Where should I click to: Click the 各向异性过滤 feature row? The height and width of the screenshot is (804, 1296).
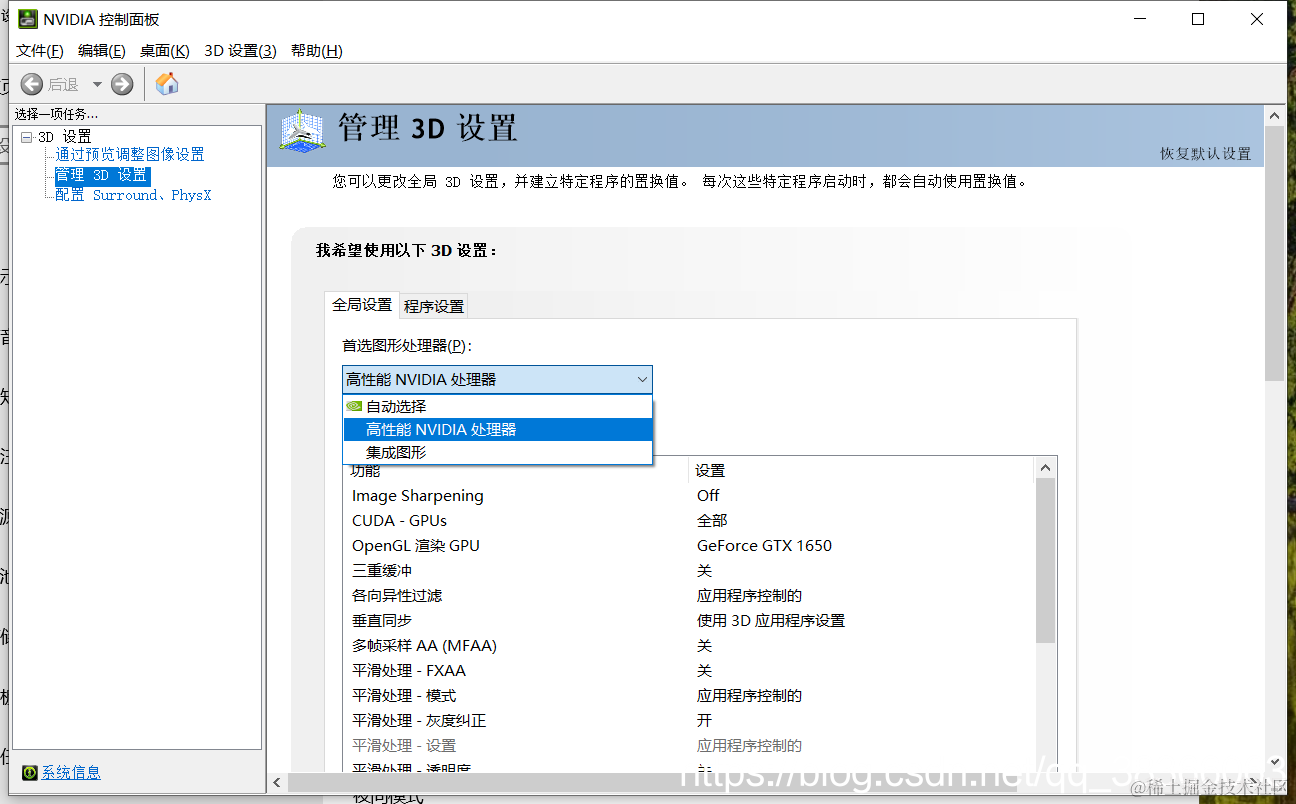pyautogui.click(x=688, y=596)
